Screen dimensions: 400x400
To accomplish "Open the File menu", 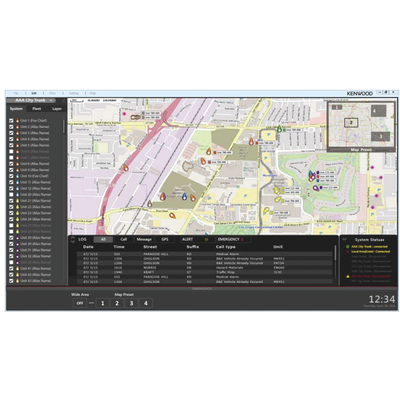I will pos(16,93).
